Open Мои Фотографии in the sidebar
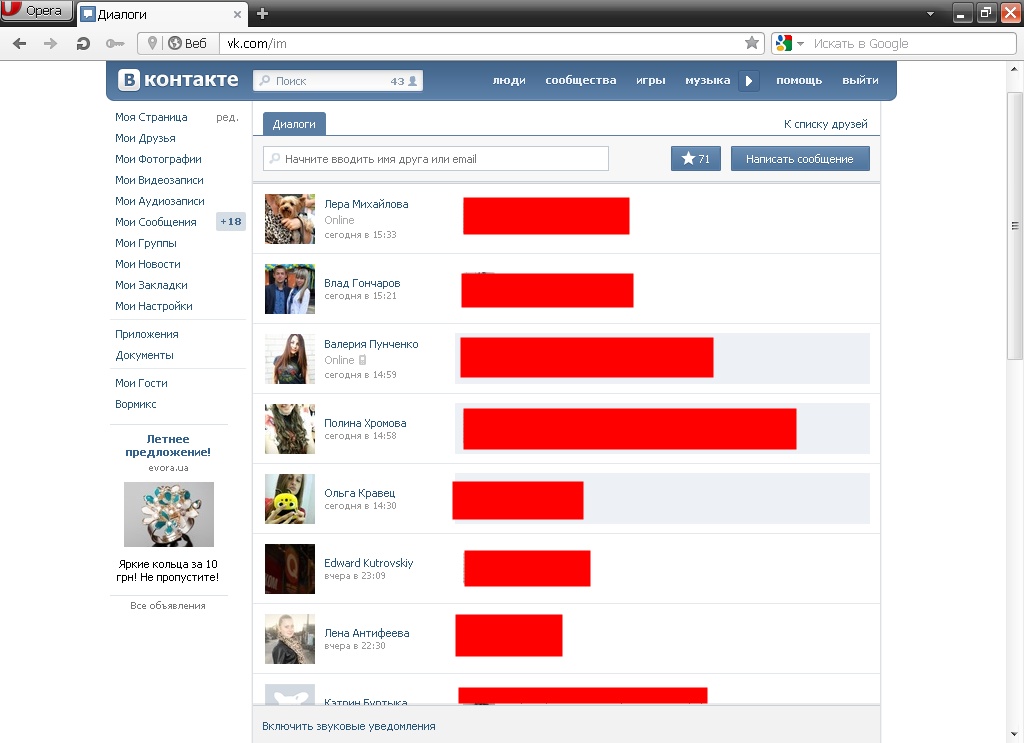 158,159
